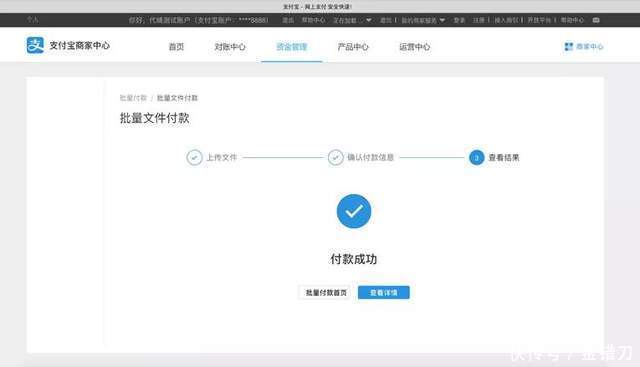Open the 批量付款 breadcrumb link
Image resolution: width=640 pixels, height=367 pixels.
[x=133, y=98]
